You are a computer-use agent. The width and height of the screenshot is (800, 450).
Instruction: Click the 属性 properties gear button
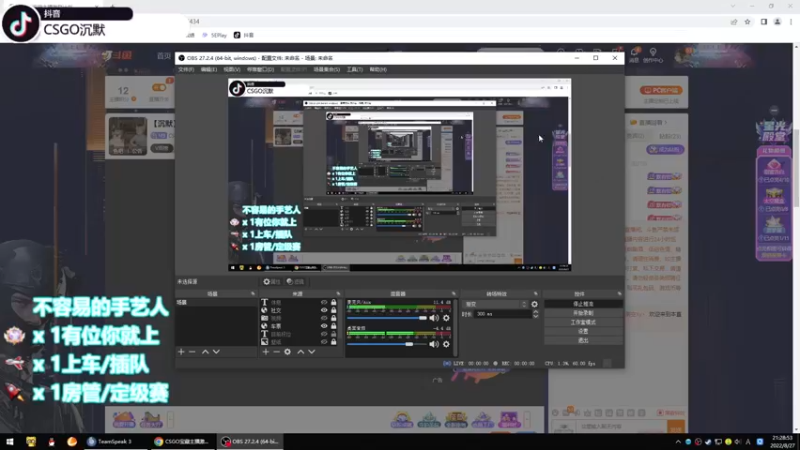[x=272, y=282]
